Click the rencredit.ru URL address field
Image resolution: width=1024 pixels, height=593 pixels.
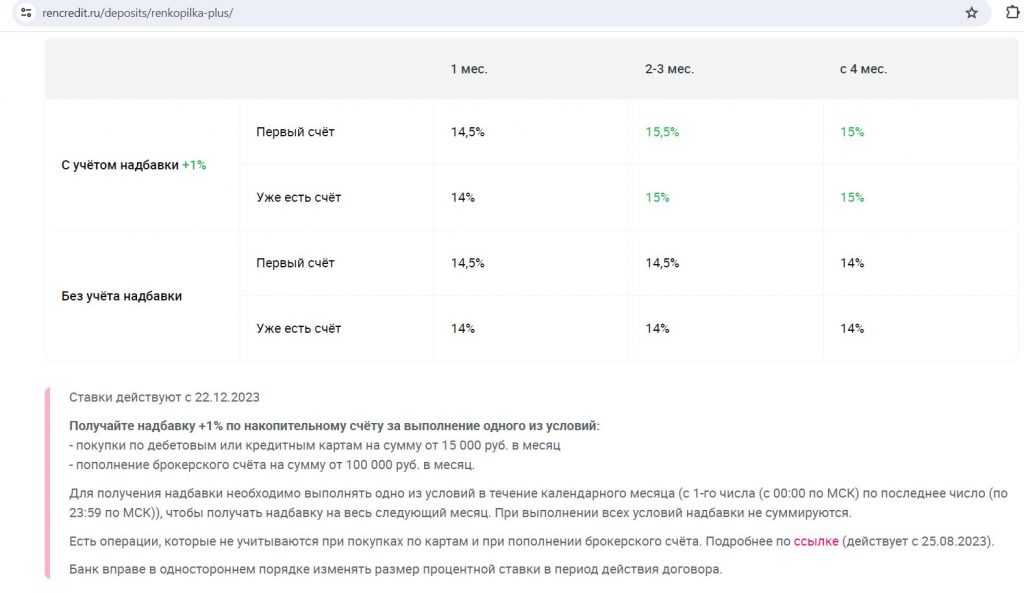[496, 13]
